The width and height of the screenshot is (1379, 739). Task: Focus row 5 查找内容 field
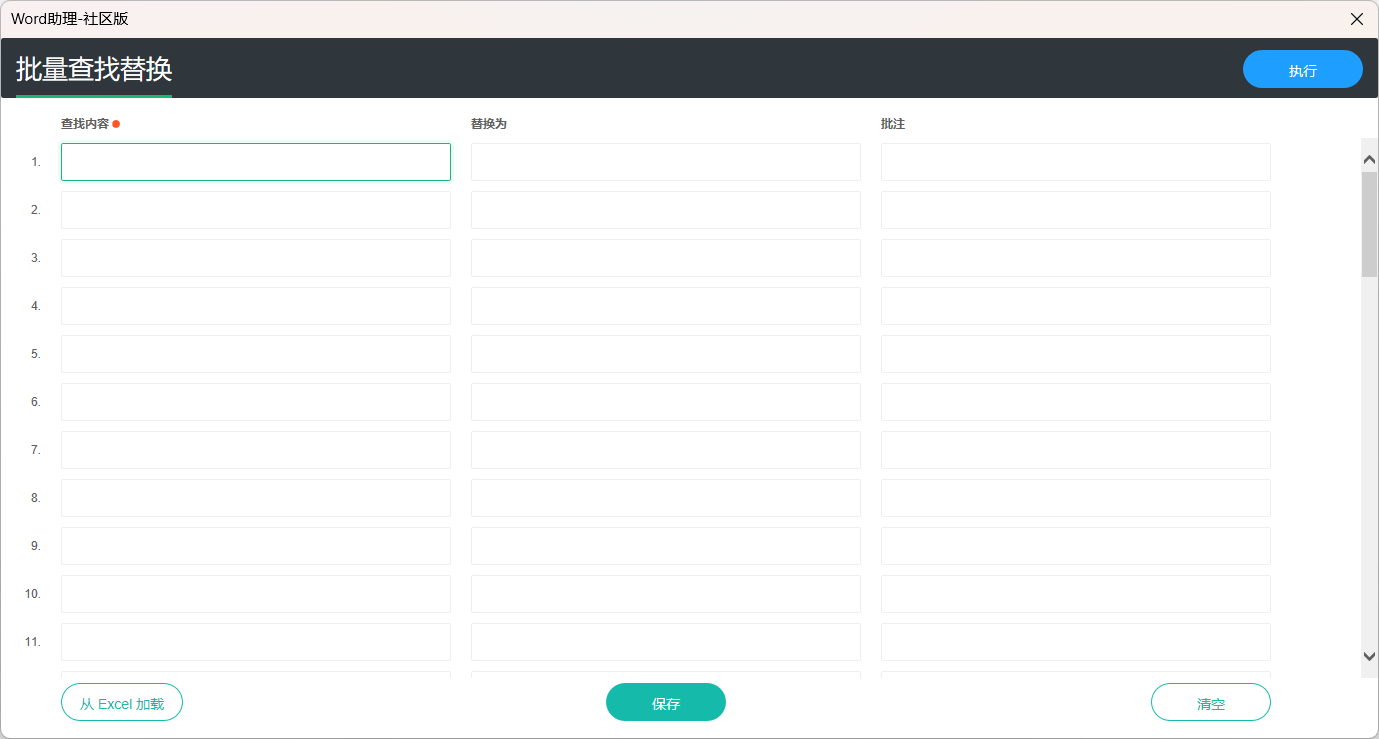(x=256, y=354)
